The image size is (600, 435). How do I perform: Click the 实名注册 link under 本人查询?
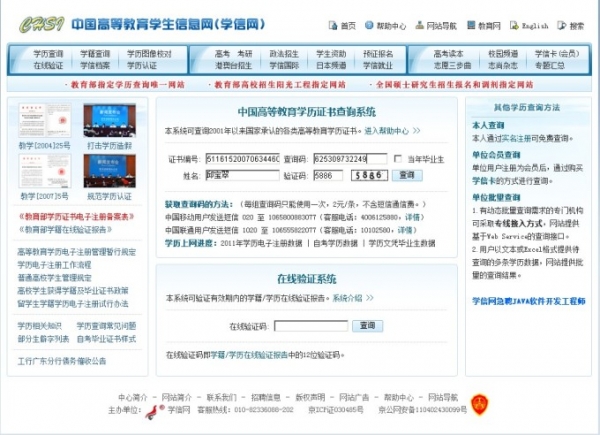(x=517, y=138)
